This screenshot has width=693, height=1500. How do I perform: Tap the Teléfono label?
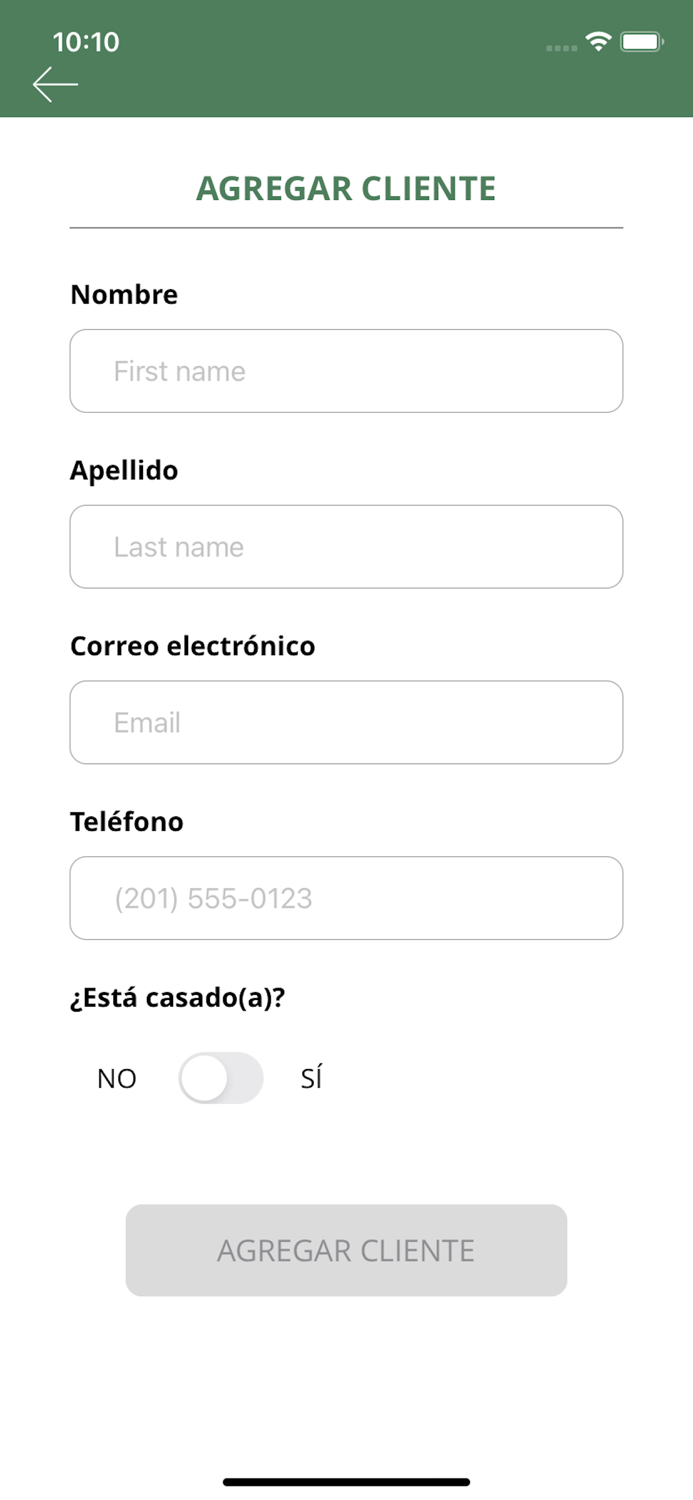click(x=127, y=822)
